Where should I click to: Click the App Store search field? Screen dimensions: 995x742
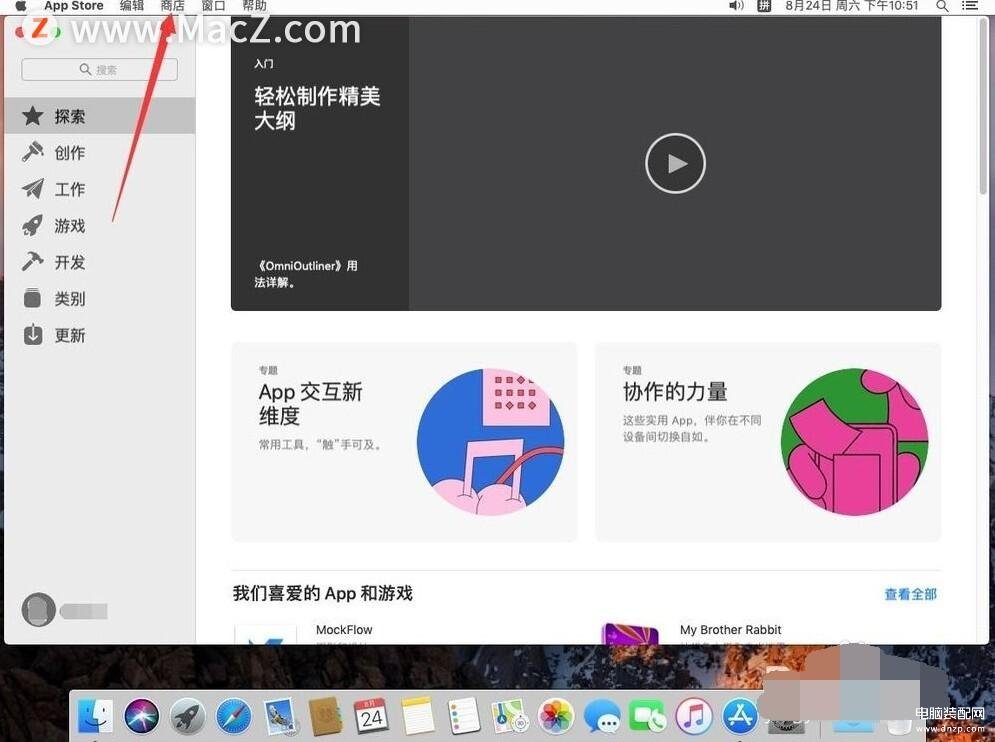[x=99, y=69]
